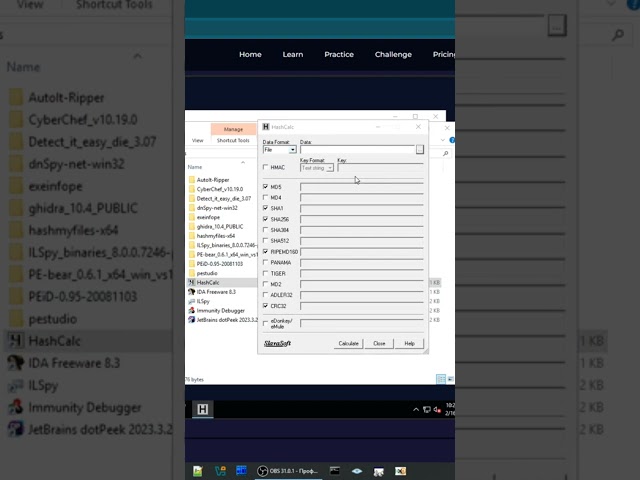Click the IDA Freeware 8.3 shortcut icon

point(191,292)
